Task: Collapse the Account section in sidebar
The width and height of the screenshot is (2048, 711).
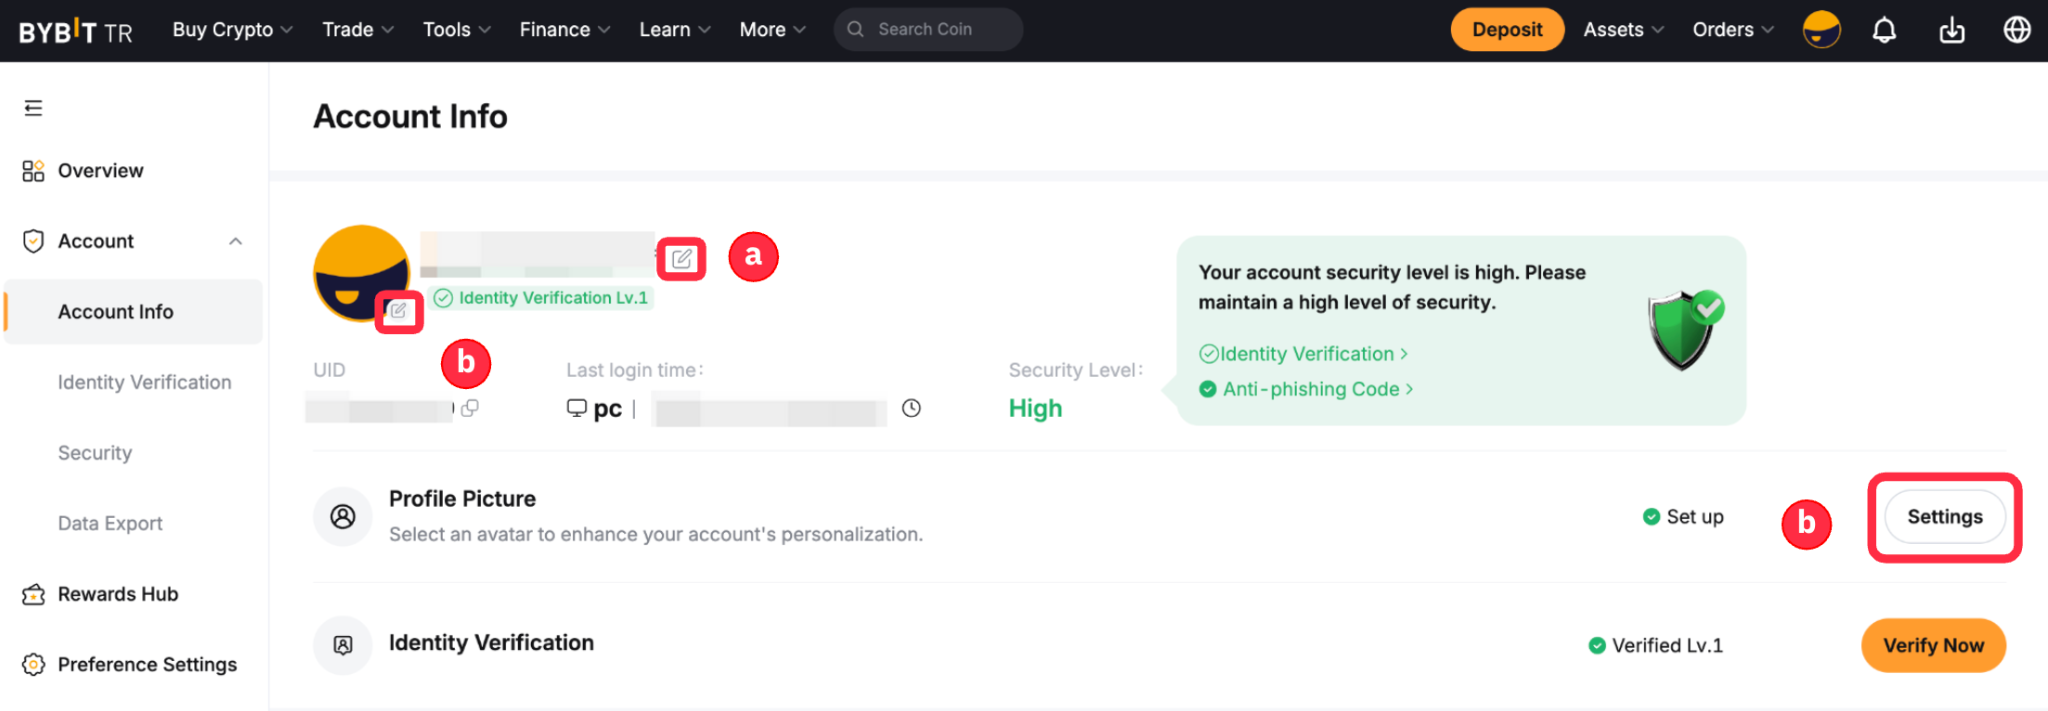Action: (x=235, y=241)
